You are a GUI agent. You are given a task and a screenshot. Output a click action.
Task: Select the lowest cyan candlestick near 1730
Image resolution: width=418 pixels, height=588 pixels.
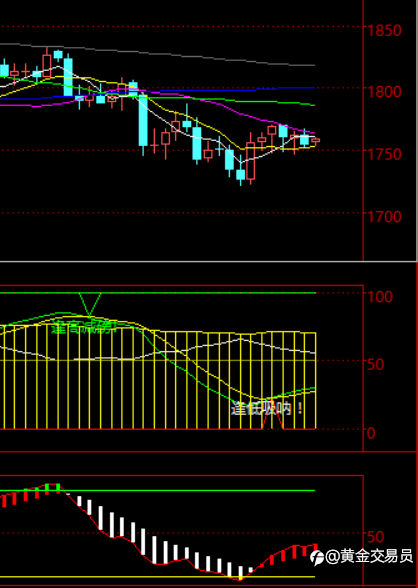[240, 175]
